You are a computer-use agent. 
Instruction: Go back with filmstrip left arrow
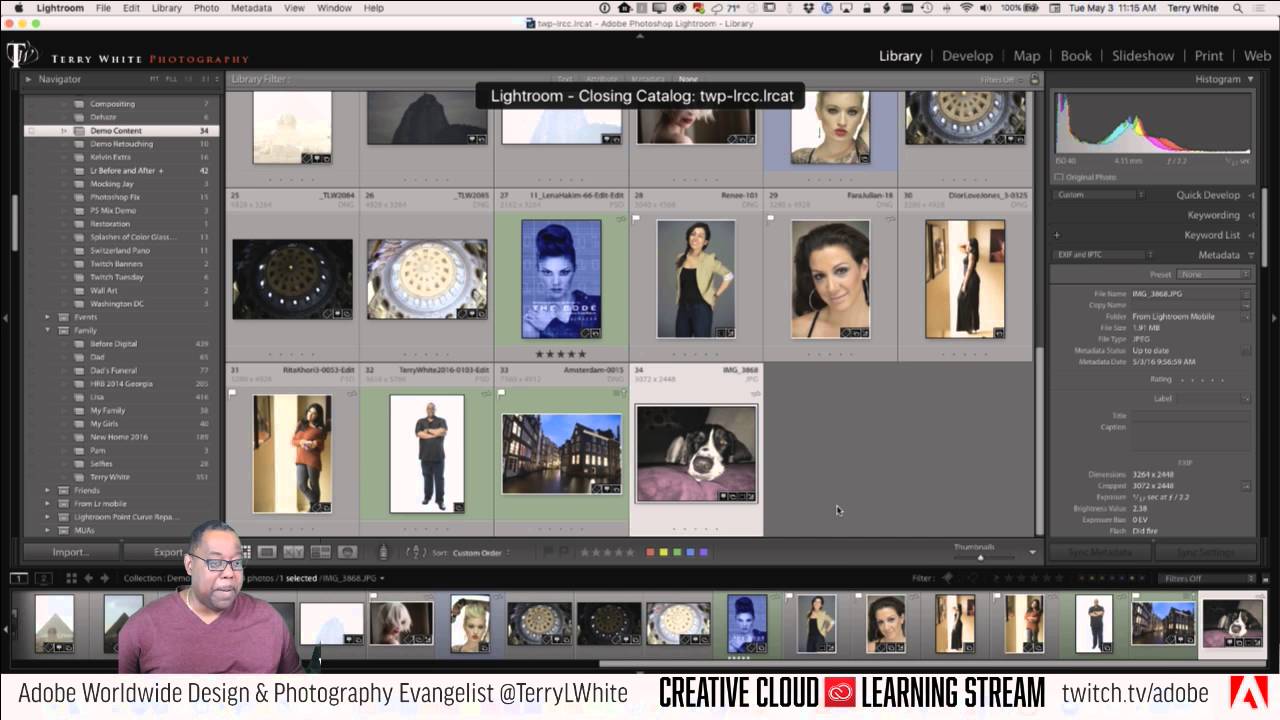(x=88, y=578)
